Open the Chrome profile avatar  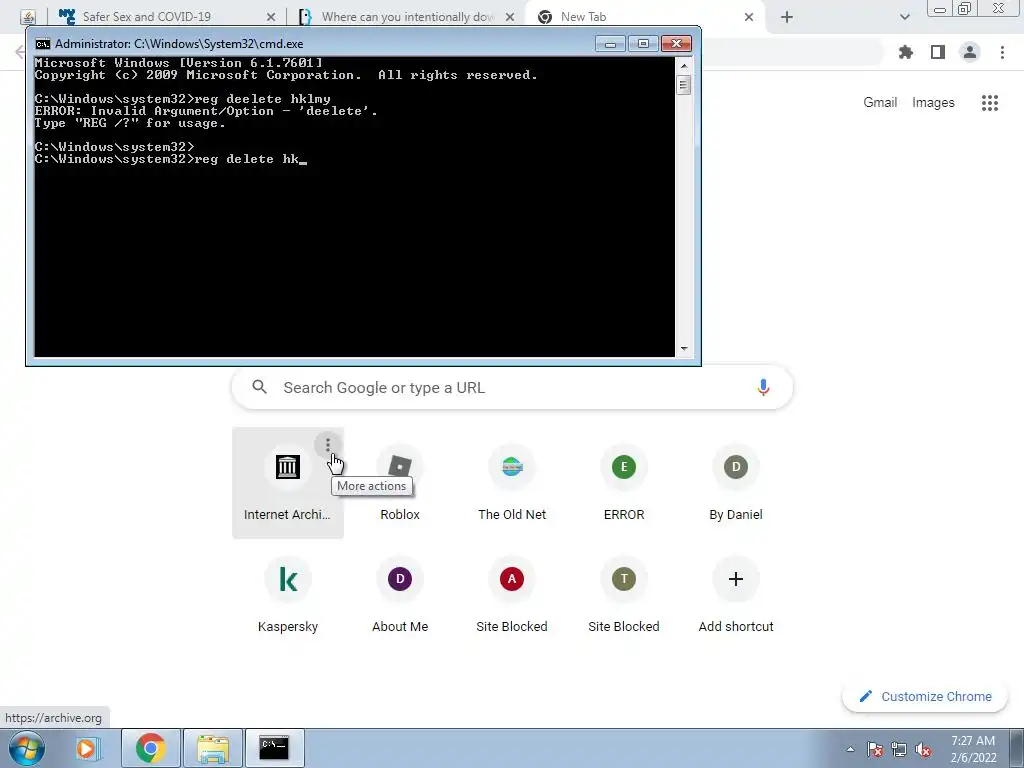tap(970, 52)
